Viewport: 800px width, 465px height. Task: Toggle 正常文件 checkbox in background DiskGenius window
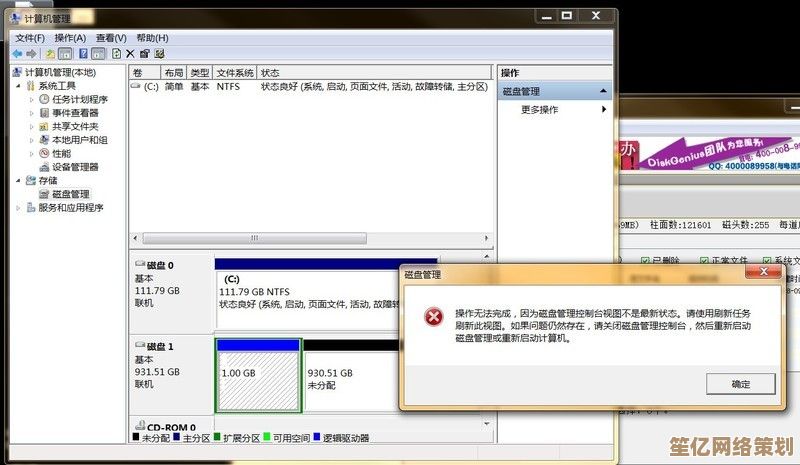(705, 260)
